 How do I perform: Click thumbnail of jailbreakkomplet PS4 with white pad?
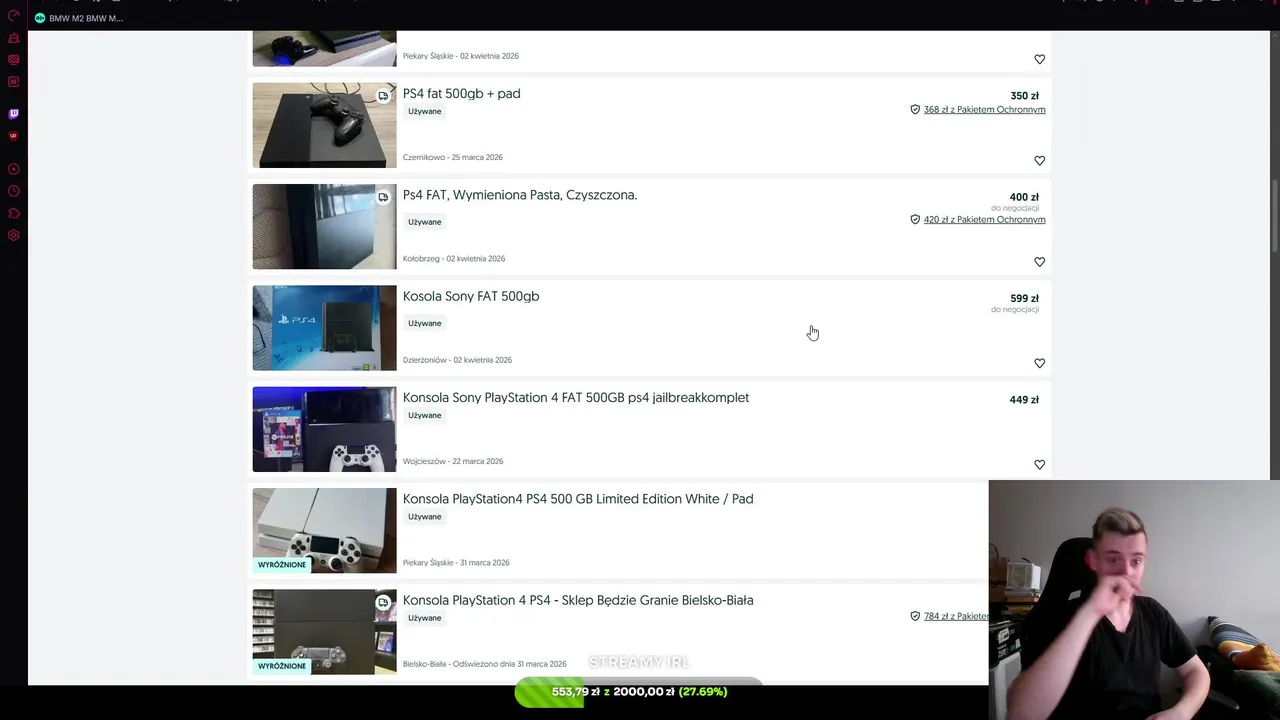(x=324, y=429)
